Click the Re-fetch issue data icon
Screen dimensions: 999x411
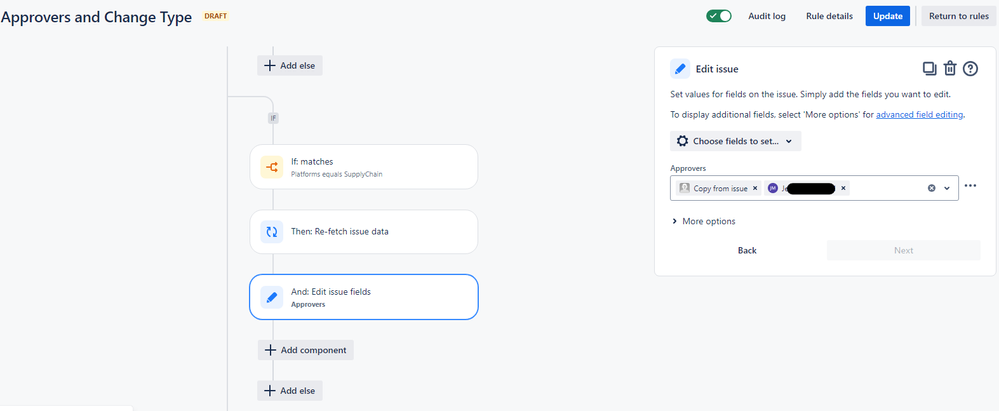tap(271, 231)
